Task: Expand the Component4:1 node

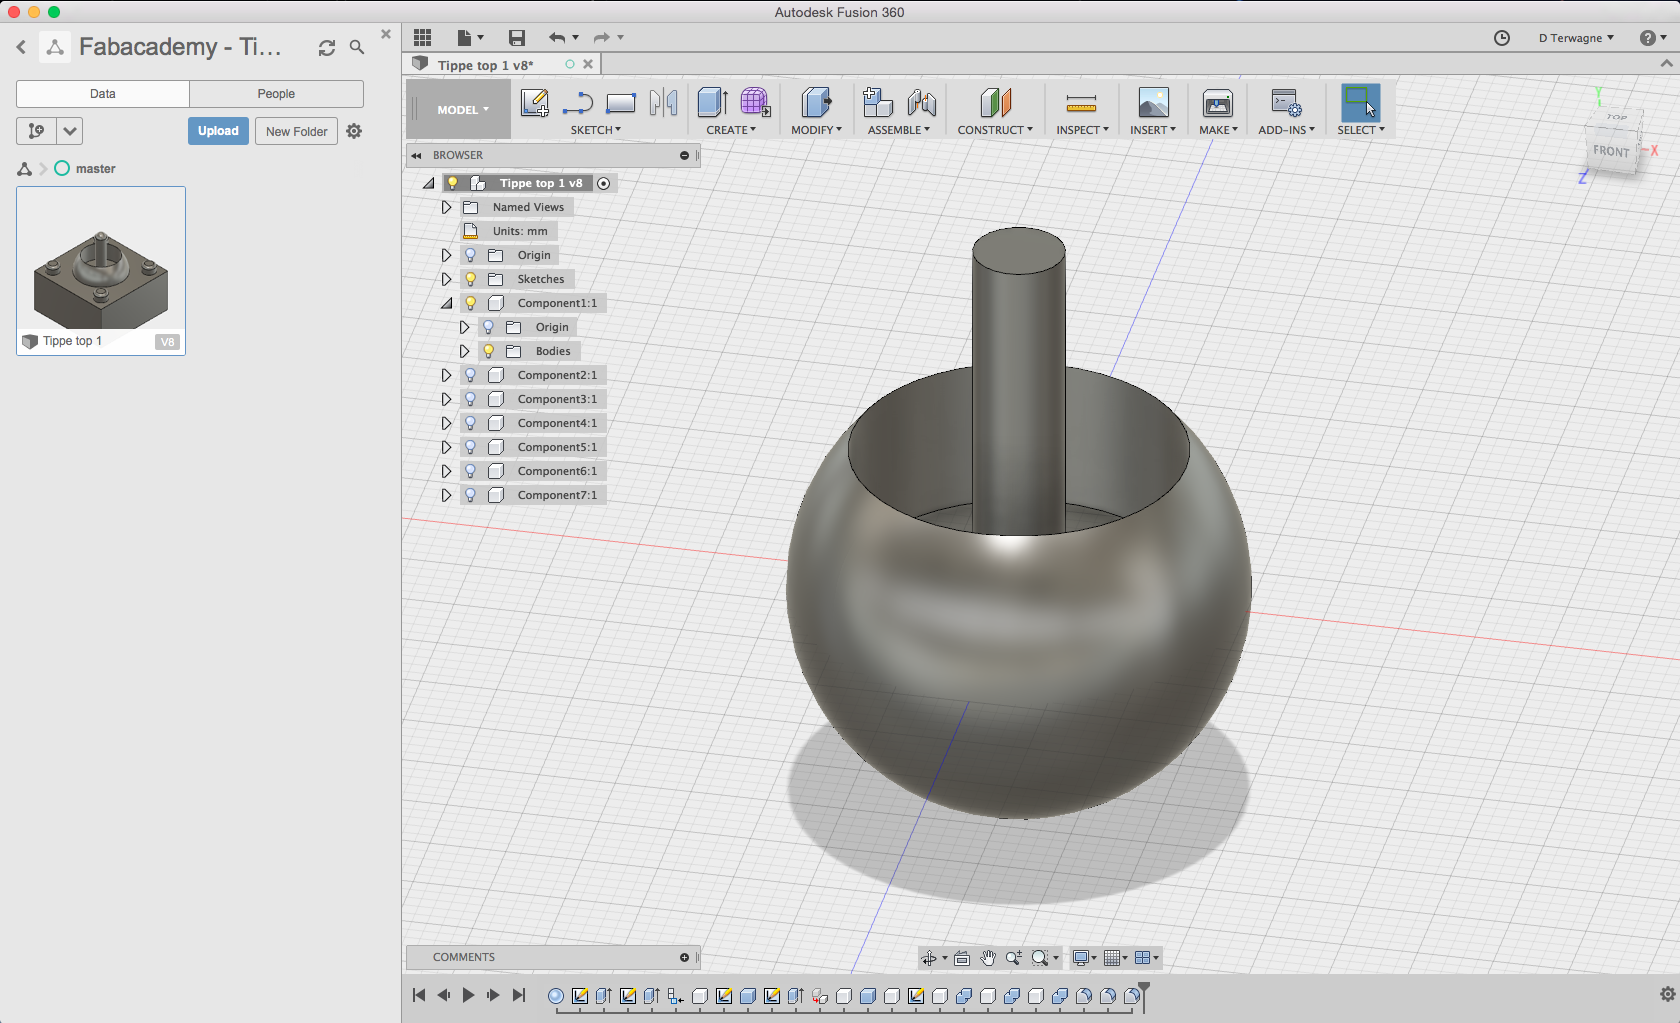Action: point(446,423)
